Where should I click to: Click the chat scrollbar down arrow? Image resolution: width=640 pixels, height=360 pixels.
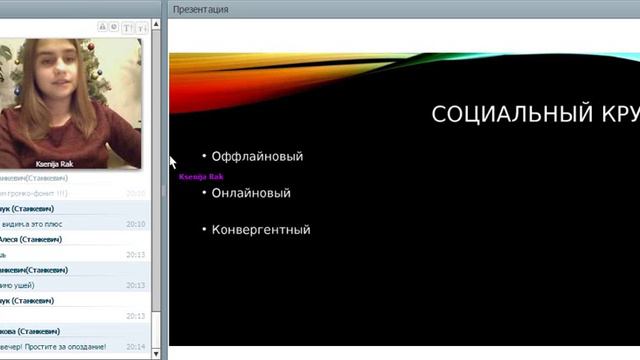point(156,353)
